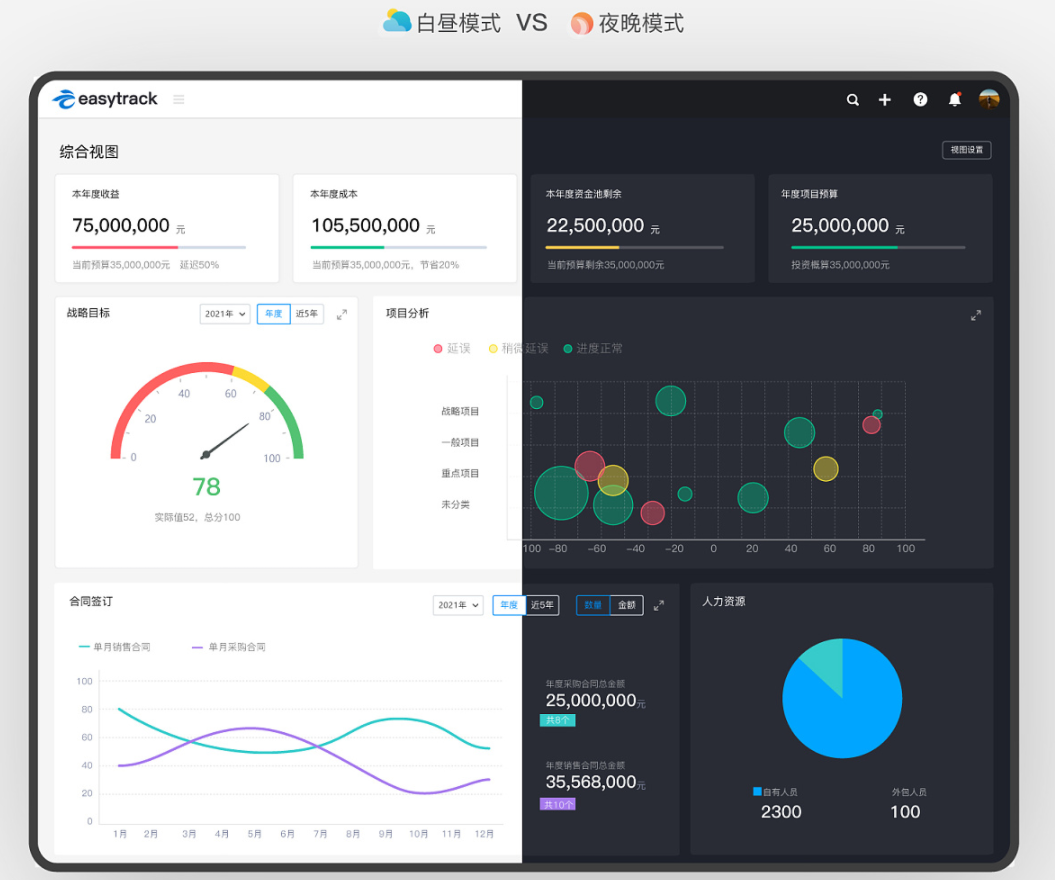Click the sun cloud day icon
The width and height of the screenshot is (1055, 880).
coord(397,21)
